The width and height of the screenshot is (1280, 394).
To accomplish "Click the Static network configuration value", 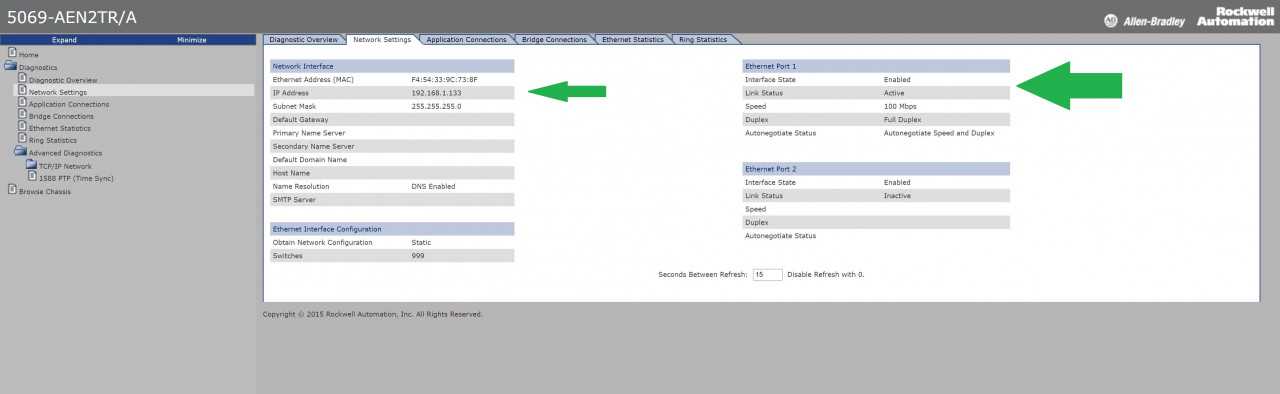I will pos(421,242).
